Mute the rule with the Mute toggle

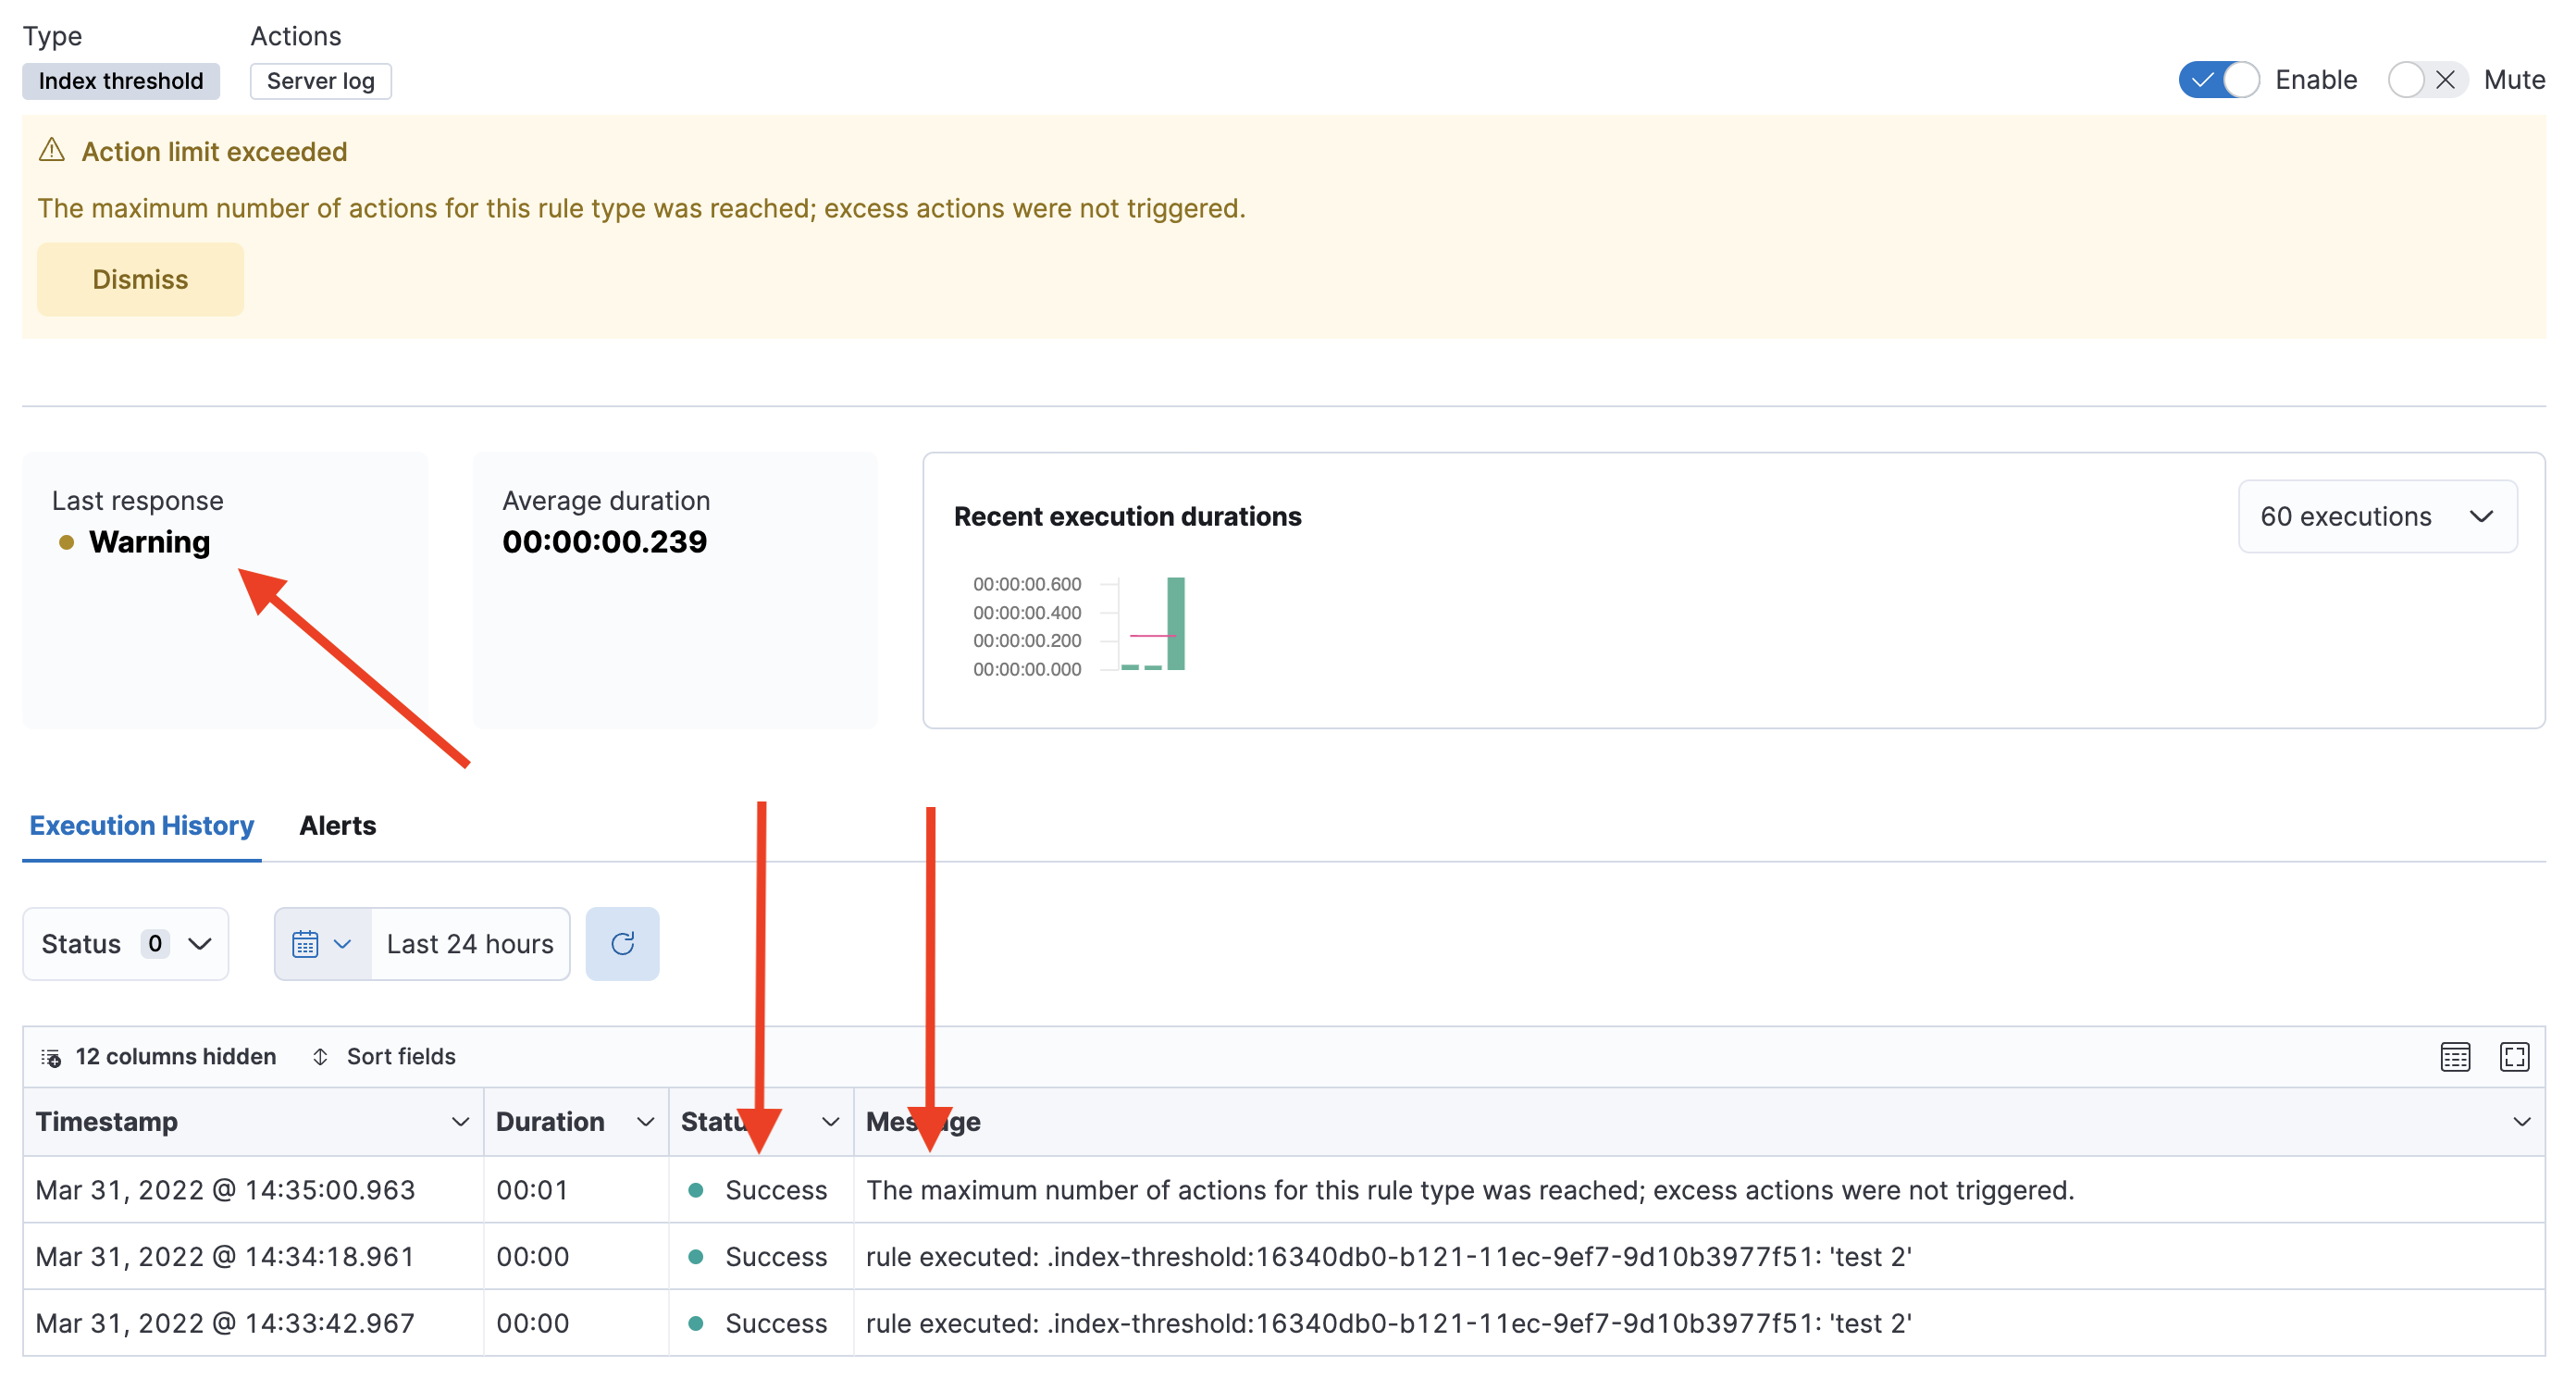pos(2427,79)
